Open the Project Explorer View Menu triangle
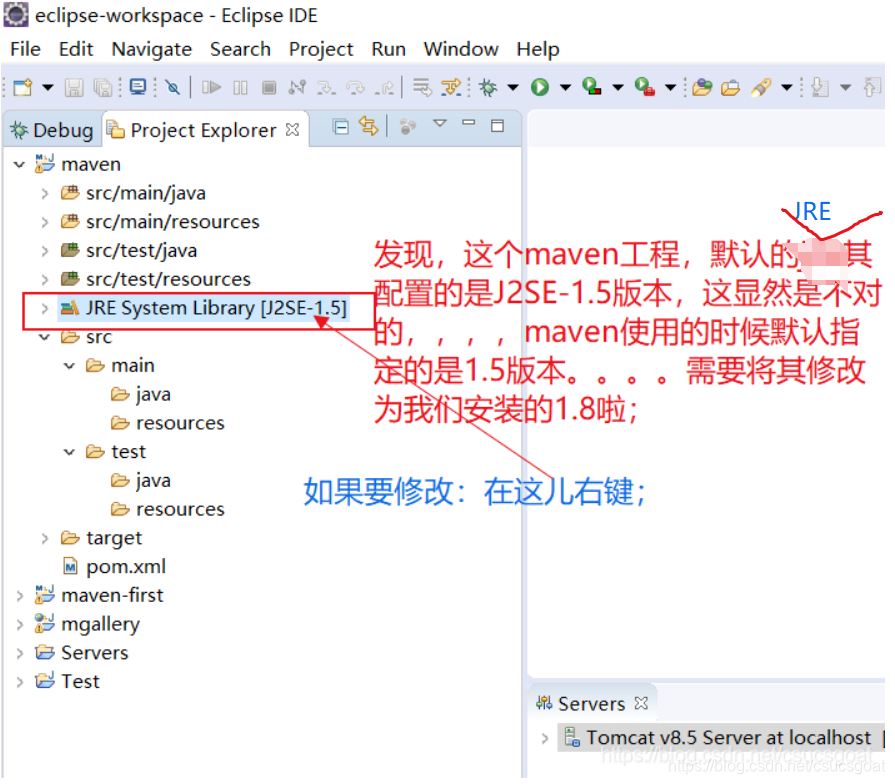Screen dimensions: 895x784 pos(440,123)
